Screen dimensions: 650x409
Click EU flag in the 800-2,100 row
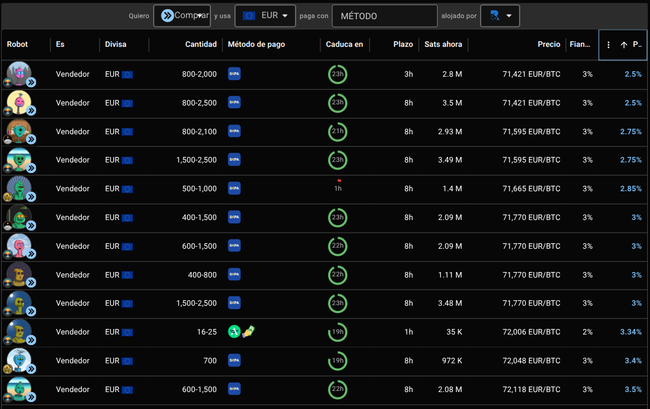pyautogui.click(x=127, y=132)
